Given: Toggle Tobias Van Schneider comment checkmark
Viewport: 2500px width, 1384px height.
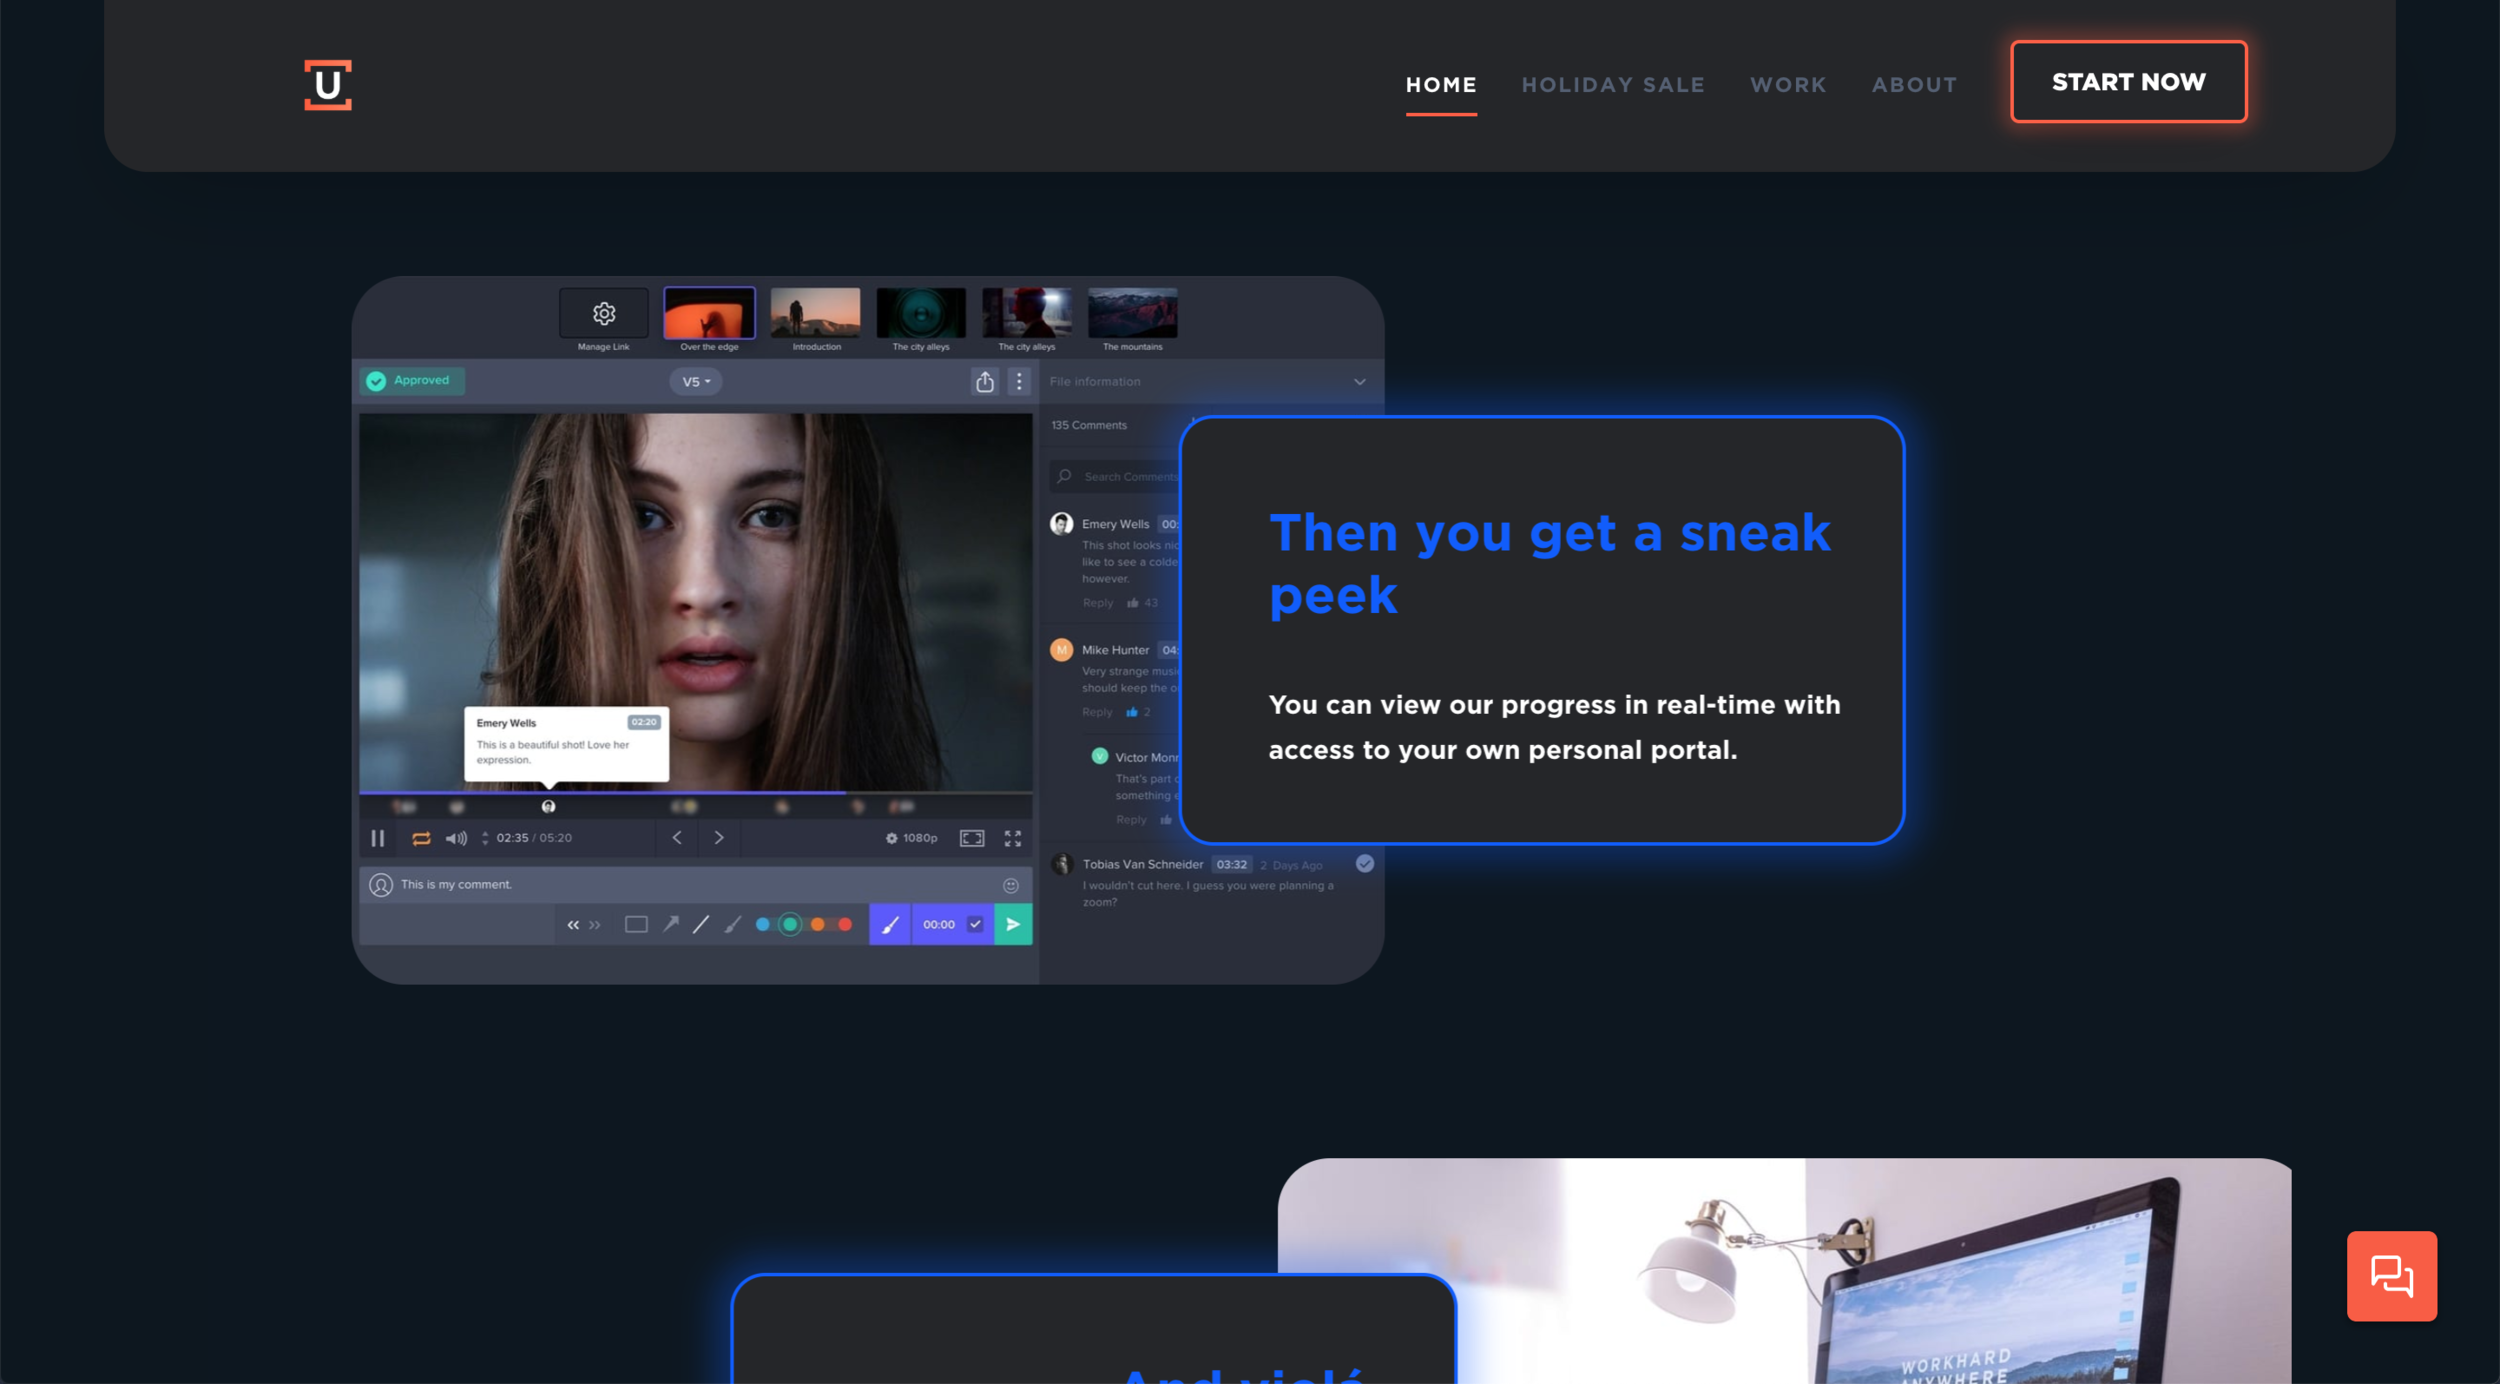Looking at the screenshot, I should click(1365, 864).
